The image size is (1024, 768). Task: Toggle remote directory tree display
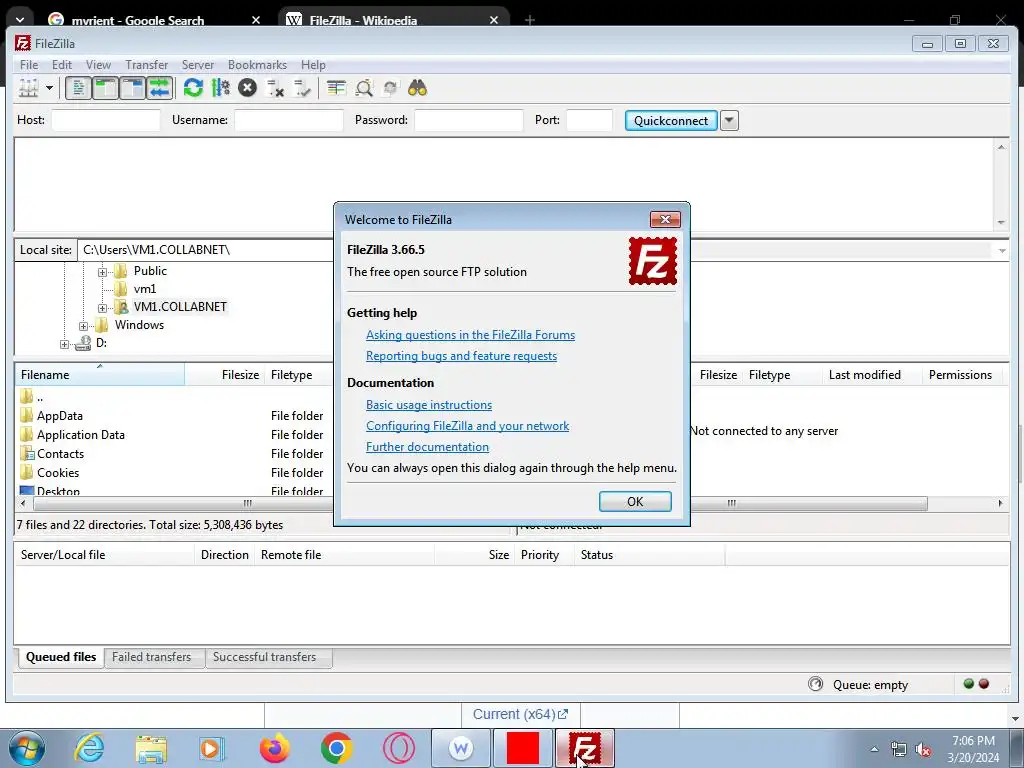point(133,88)
